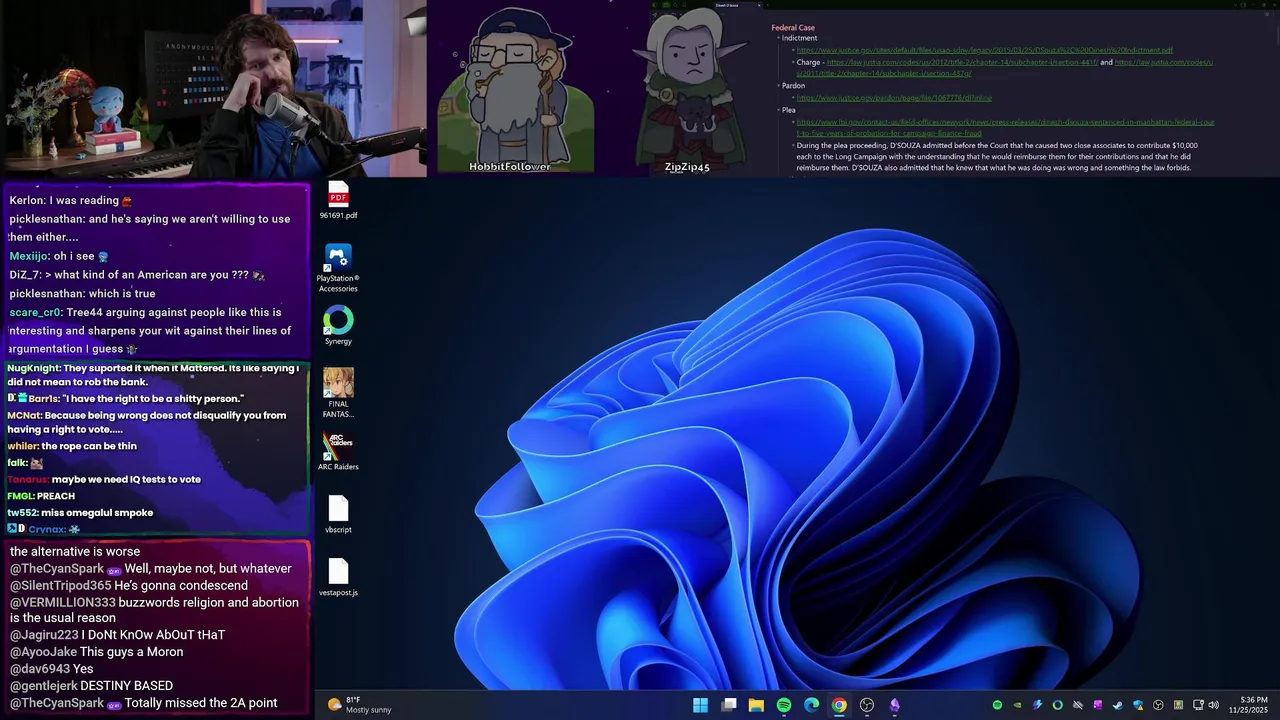1280x720 pixels.
Task: Click the Windows Security shield tray icon
Action: [x=1138, y=705]
